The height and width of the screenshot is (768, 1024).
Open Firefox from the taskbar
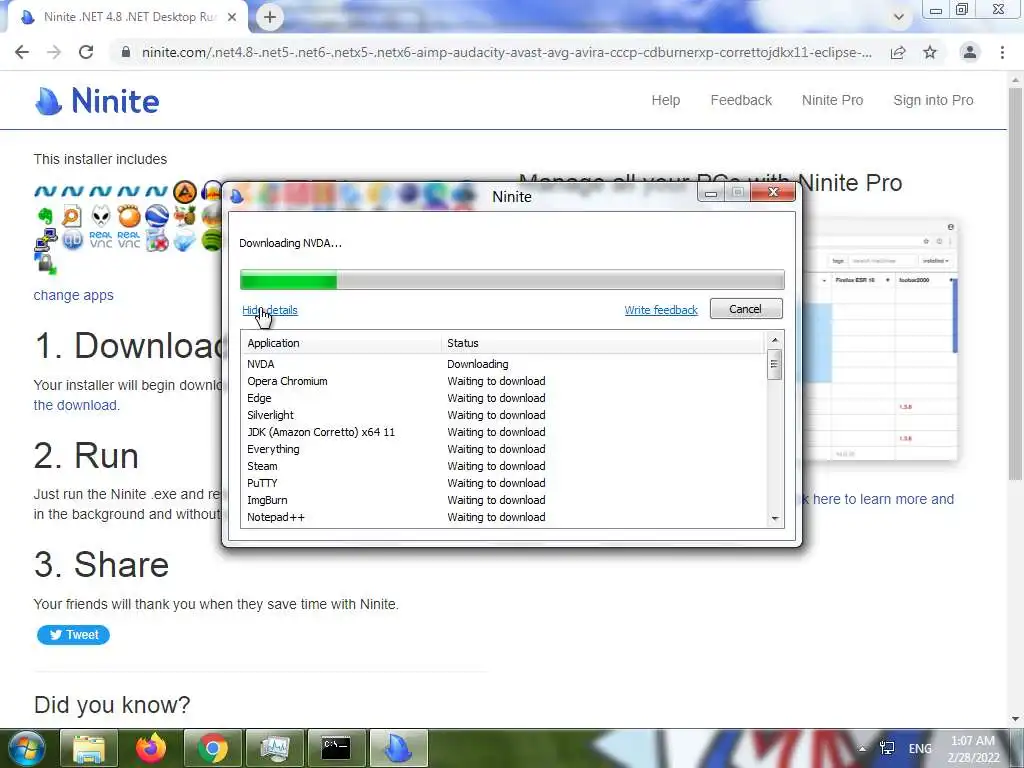coord(150,748)
